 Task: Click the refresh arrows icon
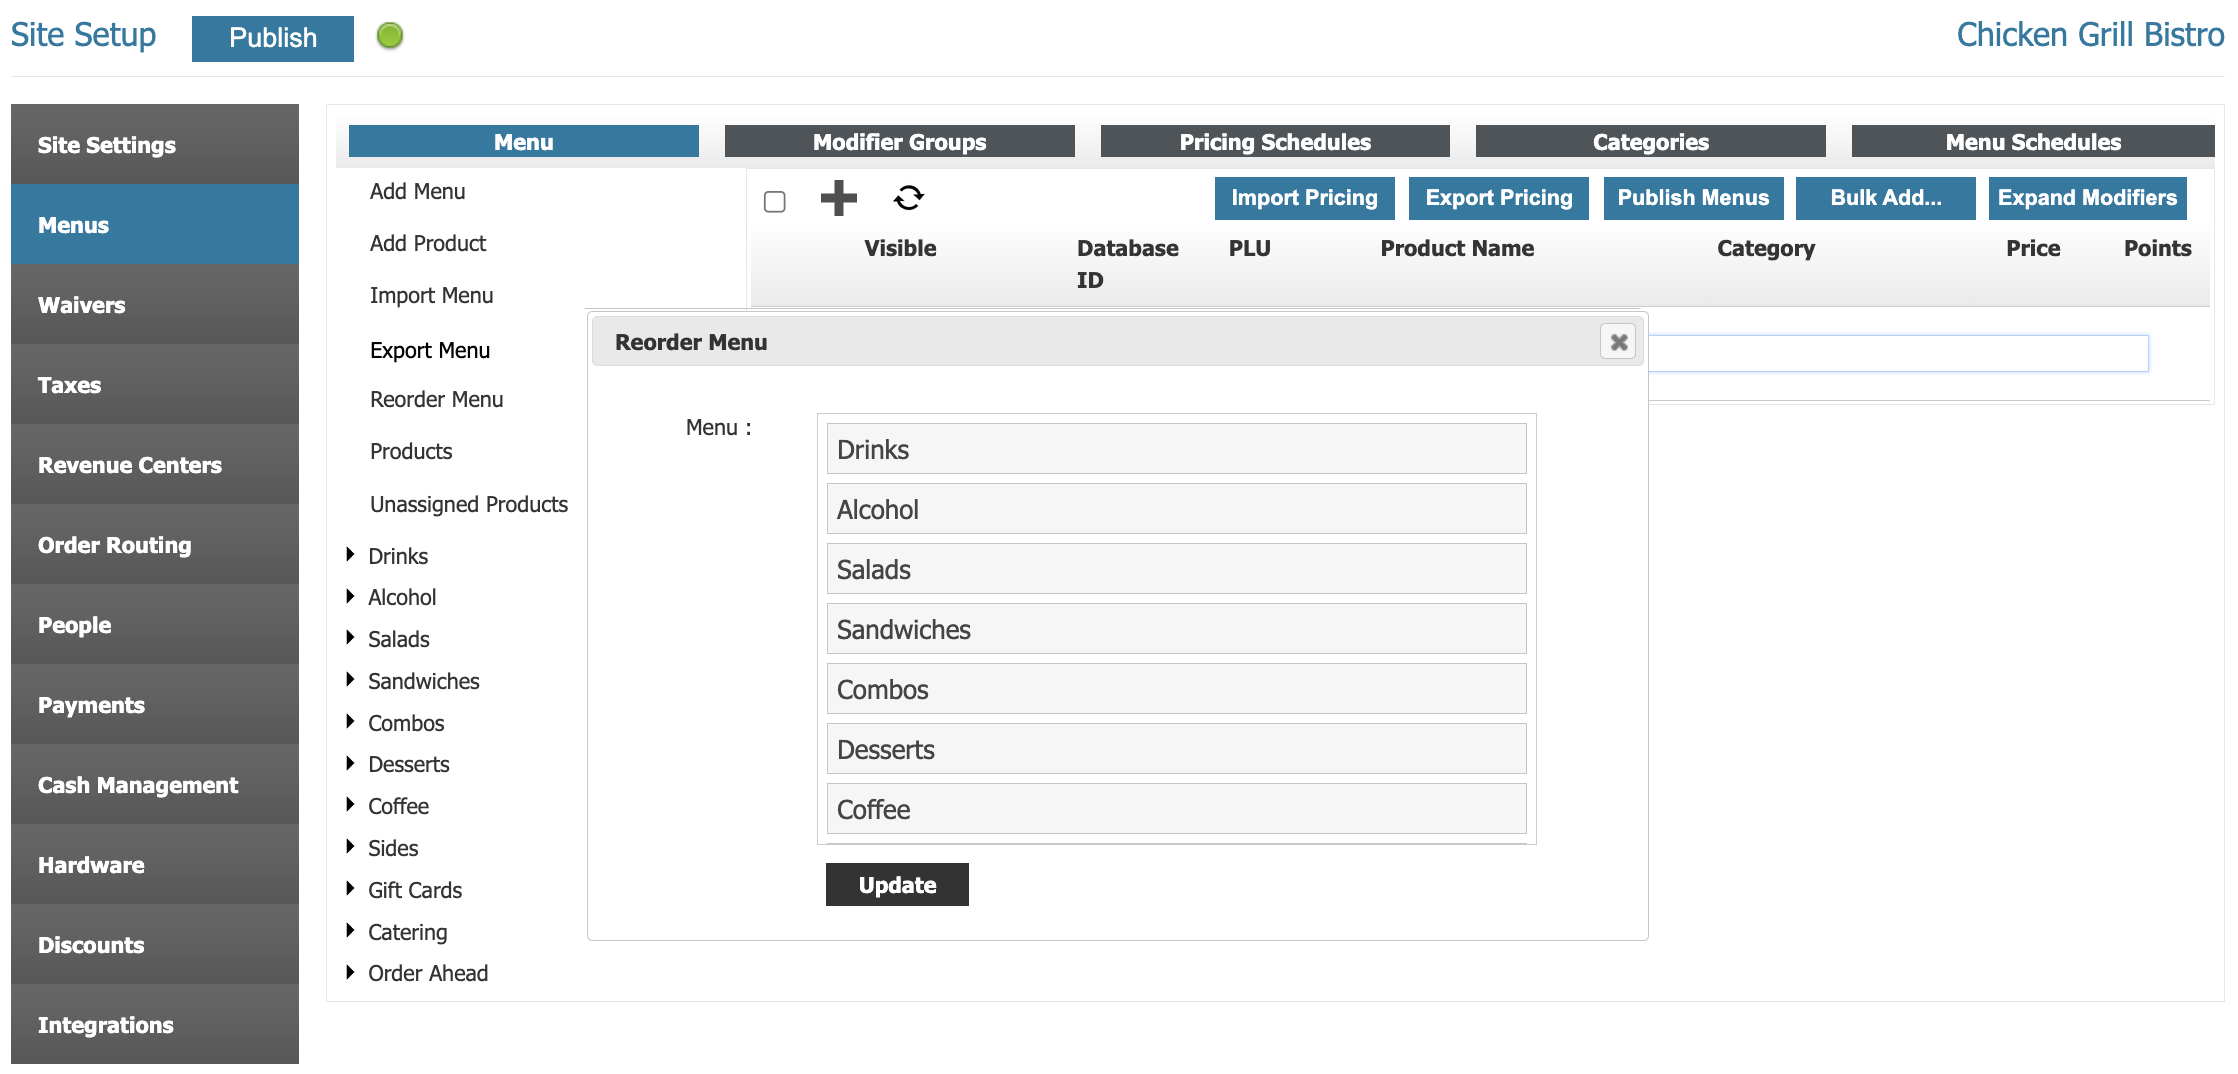(908, 198)
